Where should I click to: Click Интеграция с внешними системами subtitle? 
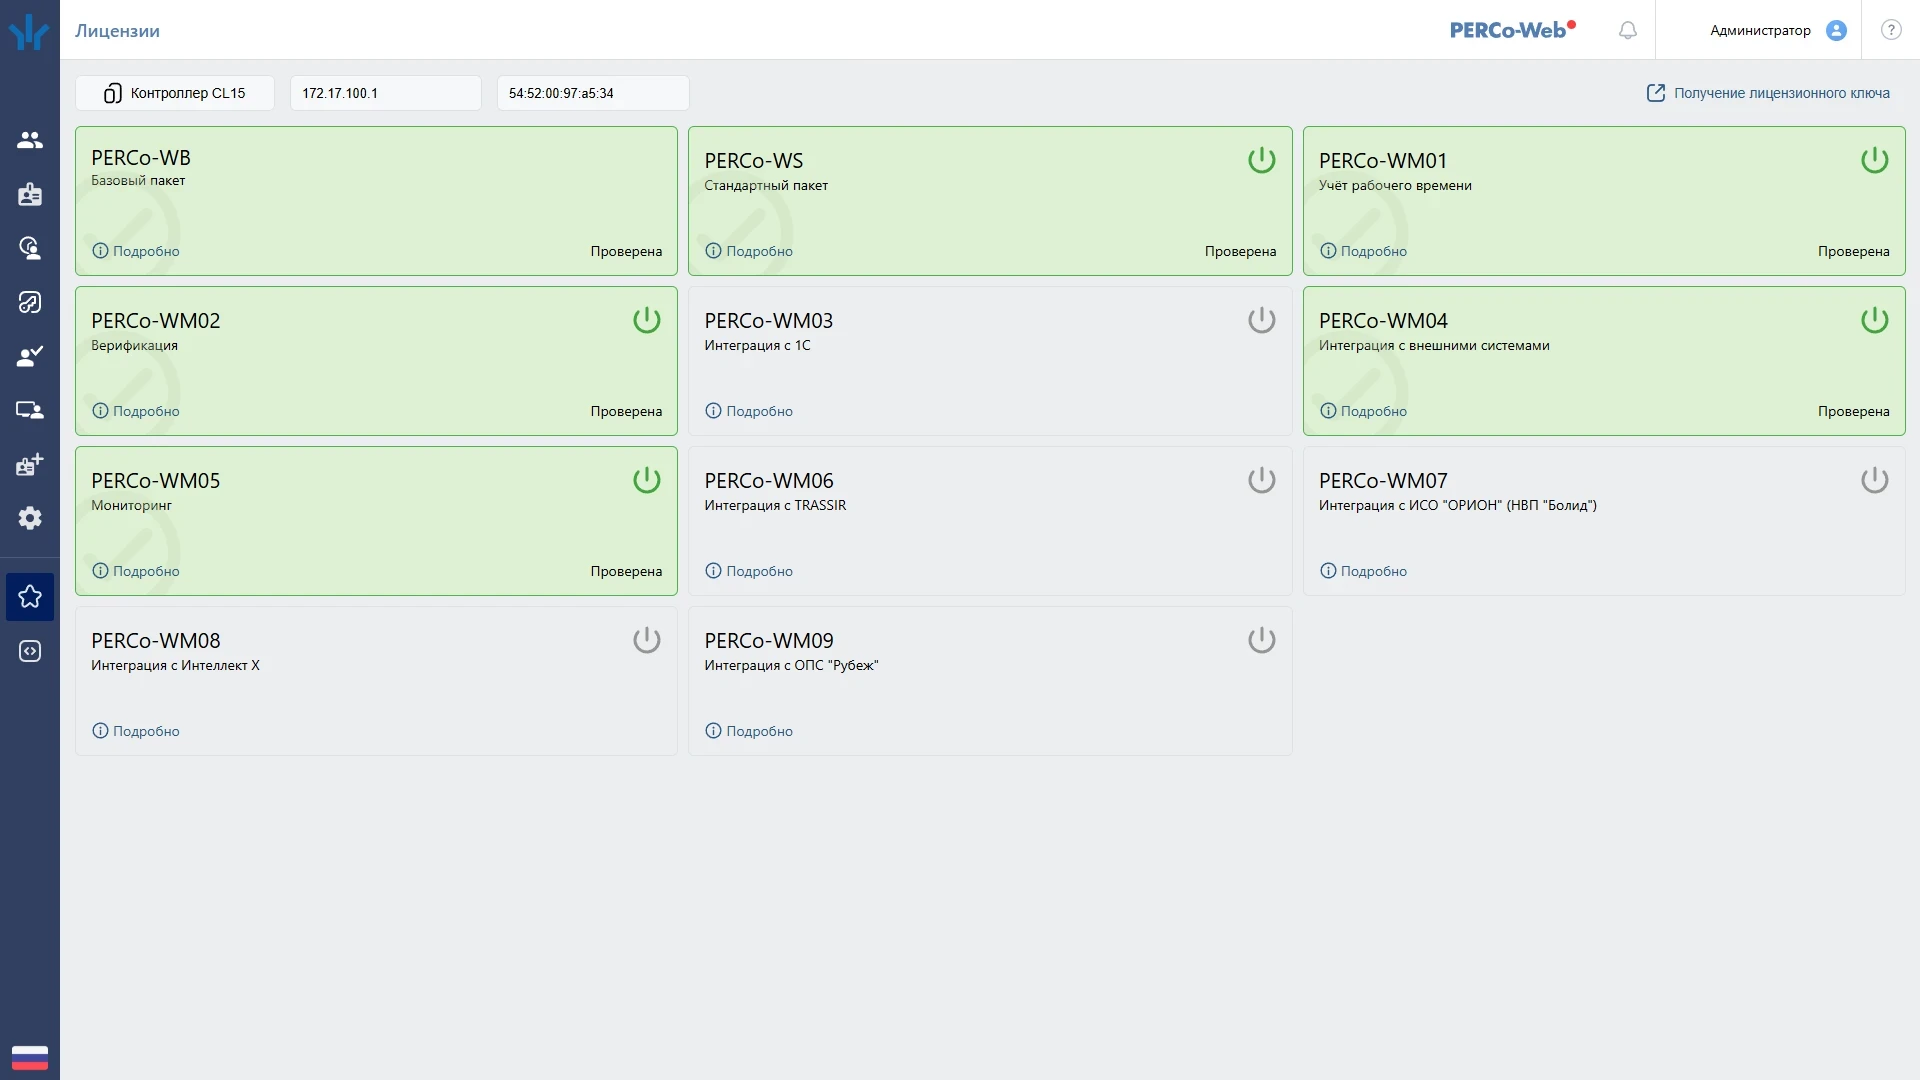(1434, 345)
